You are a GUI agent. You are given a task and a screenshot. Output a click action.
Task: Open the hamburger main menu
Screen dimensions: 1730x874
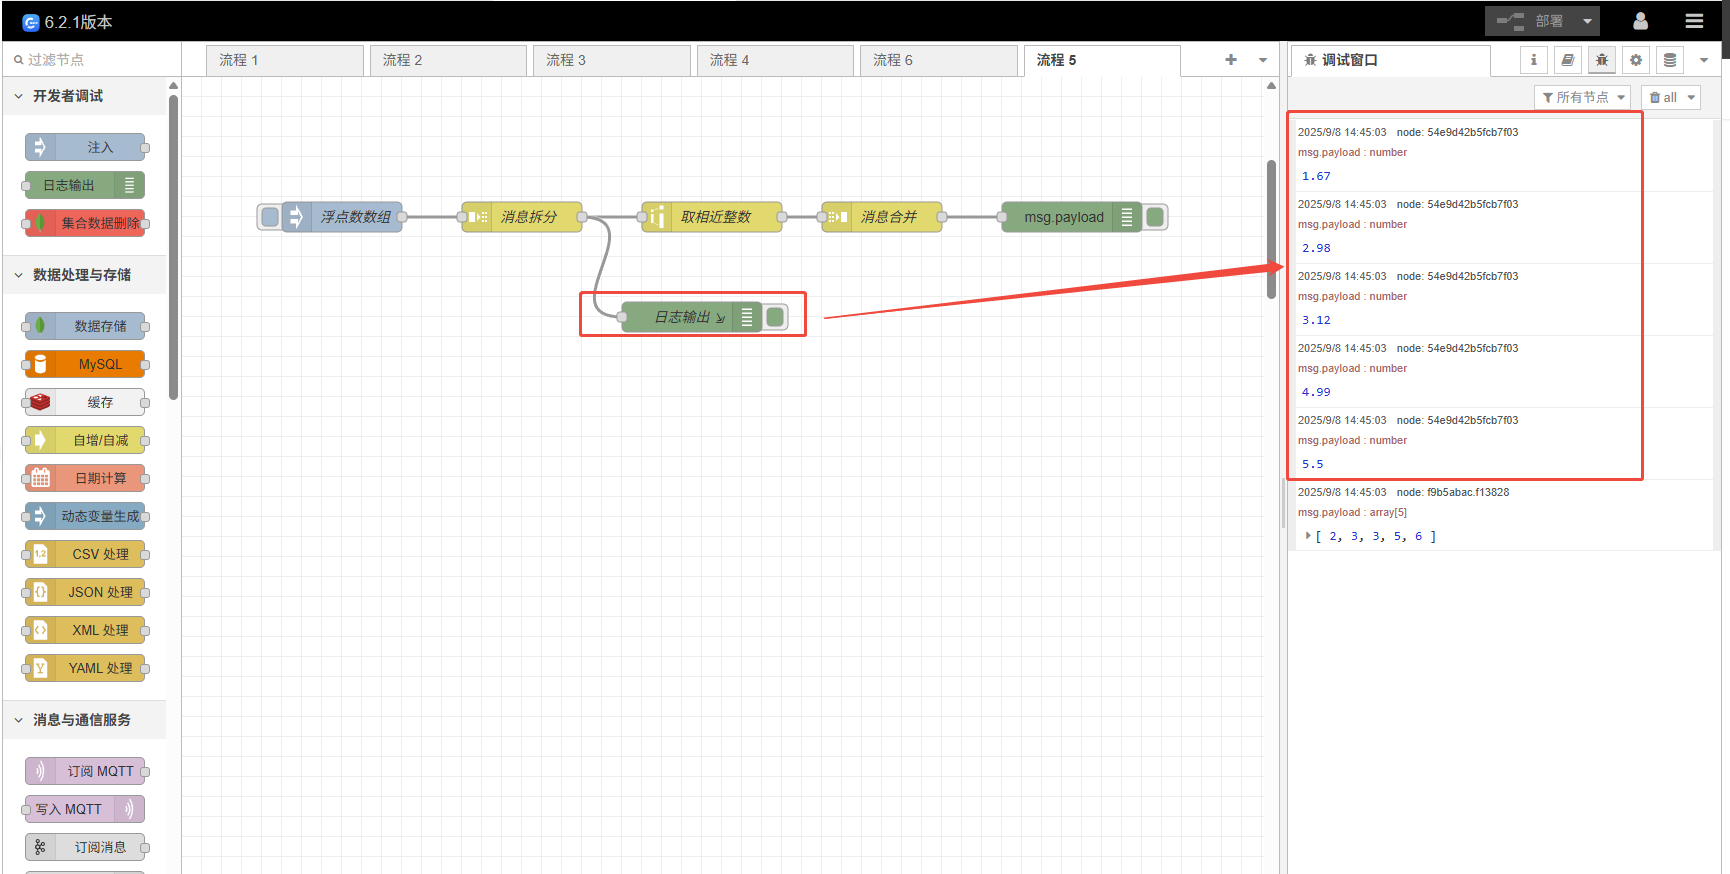(x=1694, y=21)
